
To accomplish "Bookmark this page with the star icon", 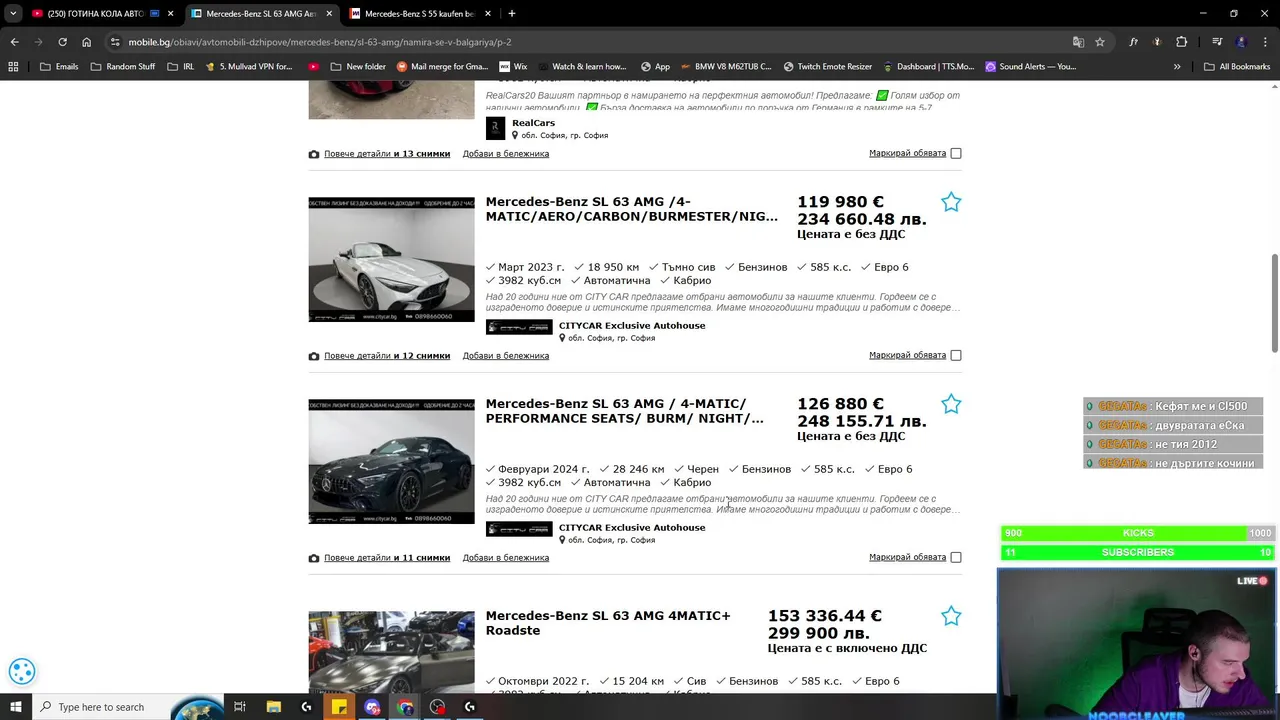I will 1100,42.
